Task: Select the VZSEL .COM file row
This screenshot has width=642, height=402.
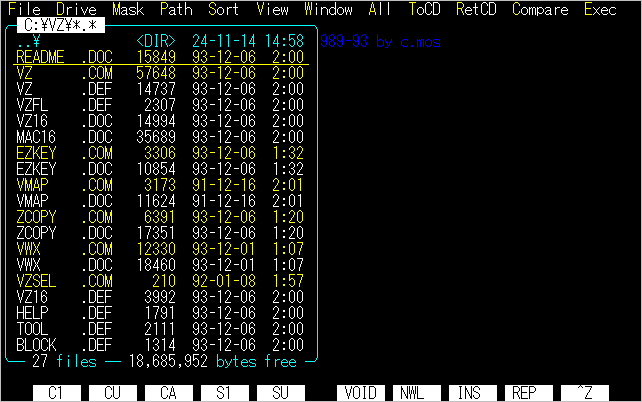Action: 160,281
